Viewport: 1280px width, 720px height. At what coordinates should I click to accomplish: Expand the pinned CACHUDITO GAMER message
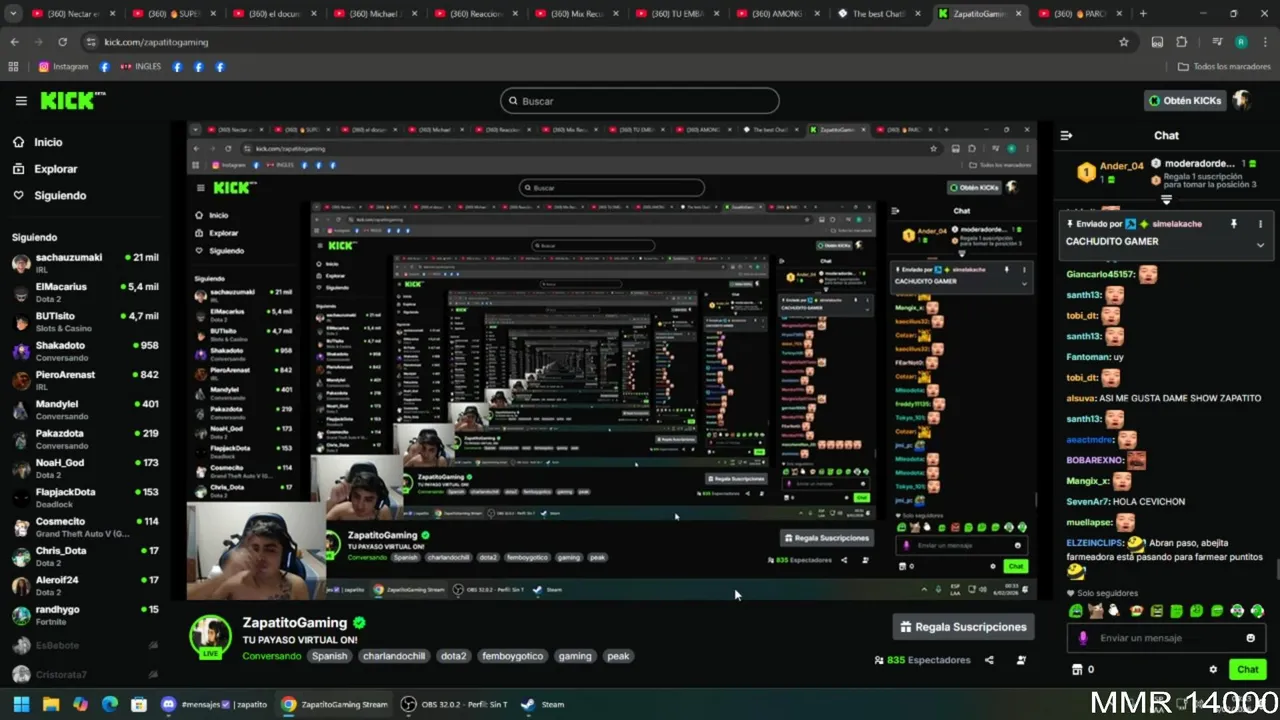coord(1260,244)
